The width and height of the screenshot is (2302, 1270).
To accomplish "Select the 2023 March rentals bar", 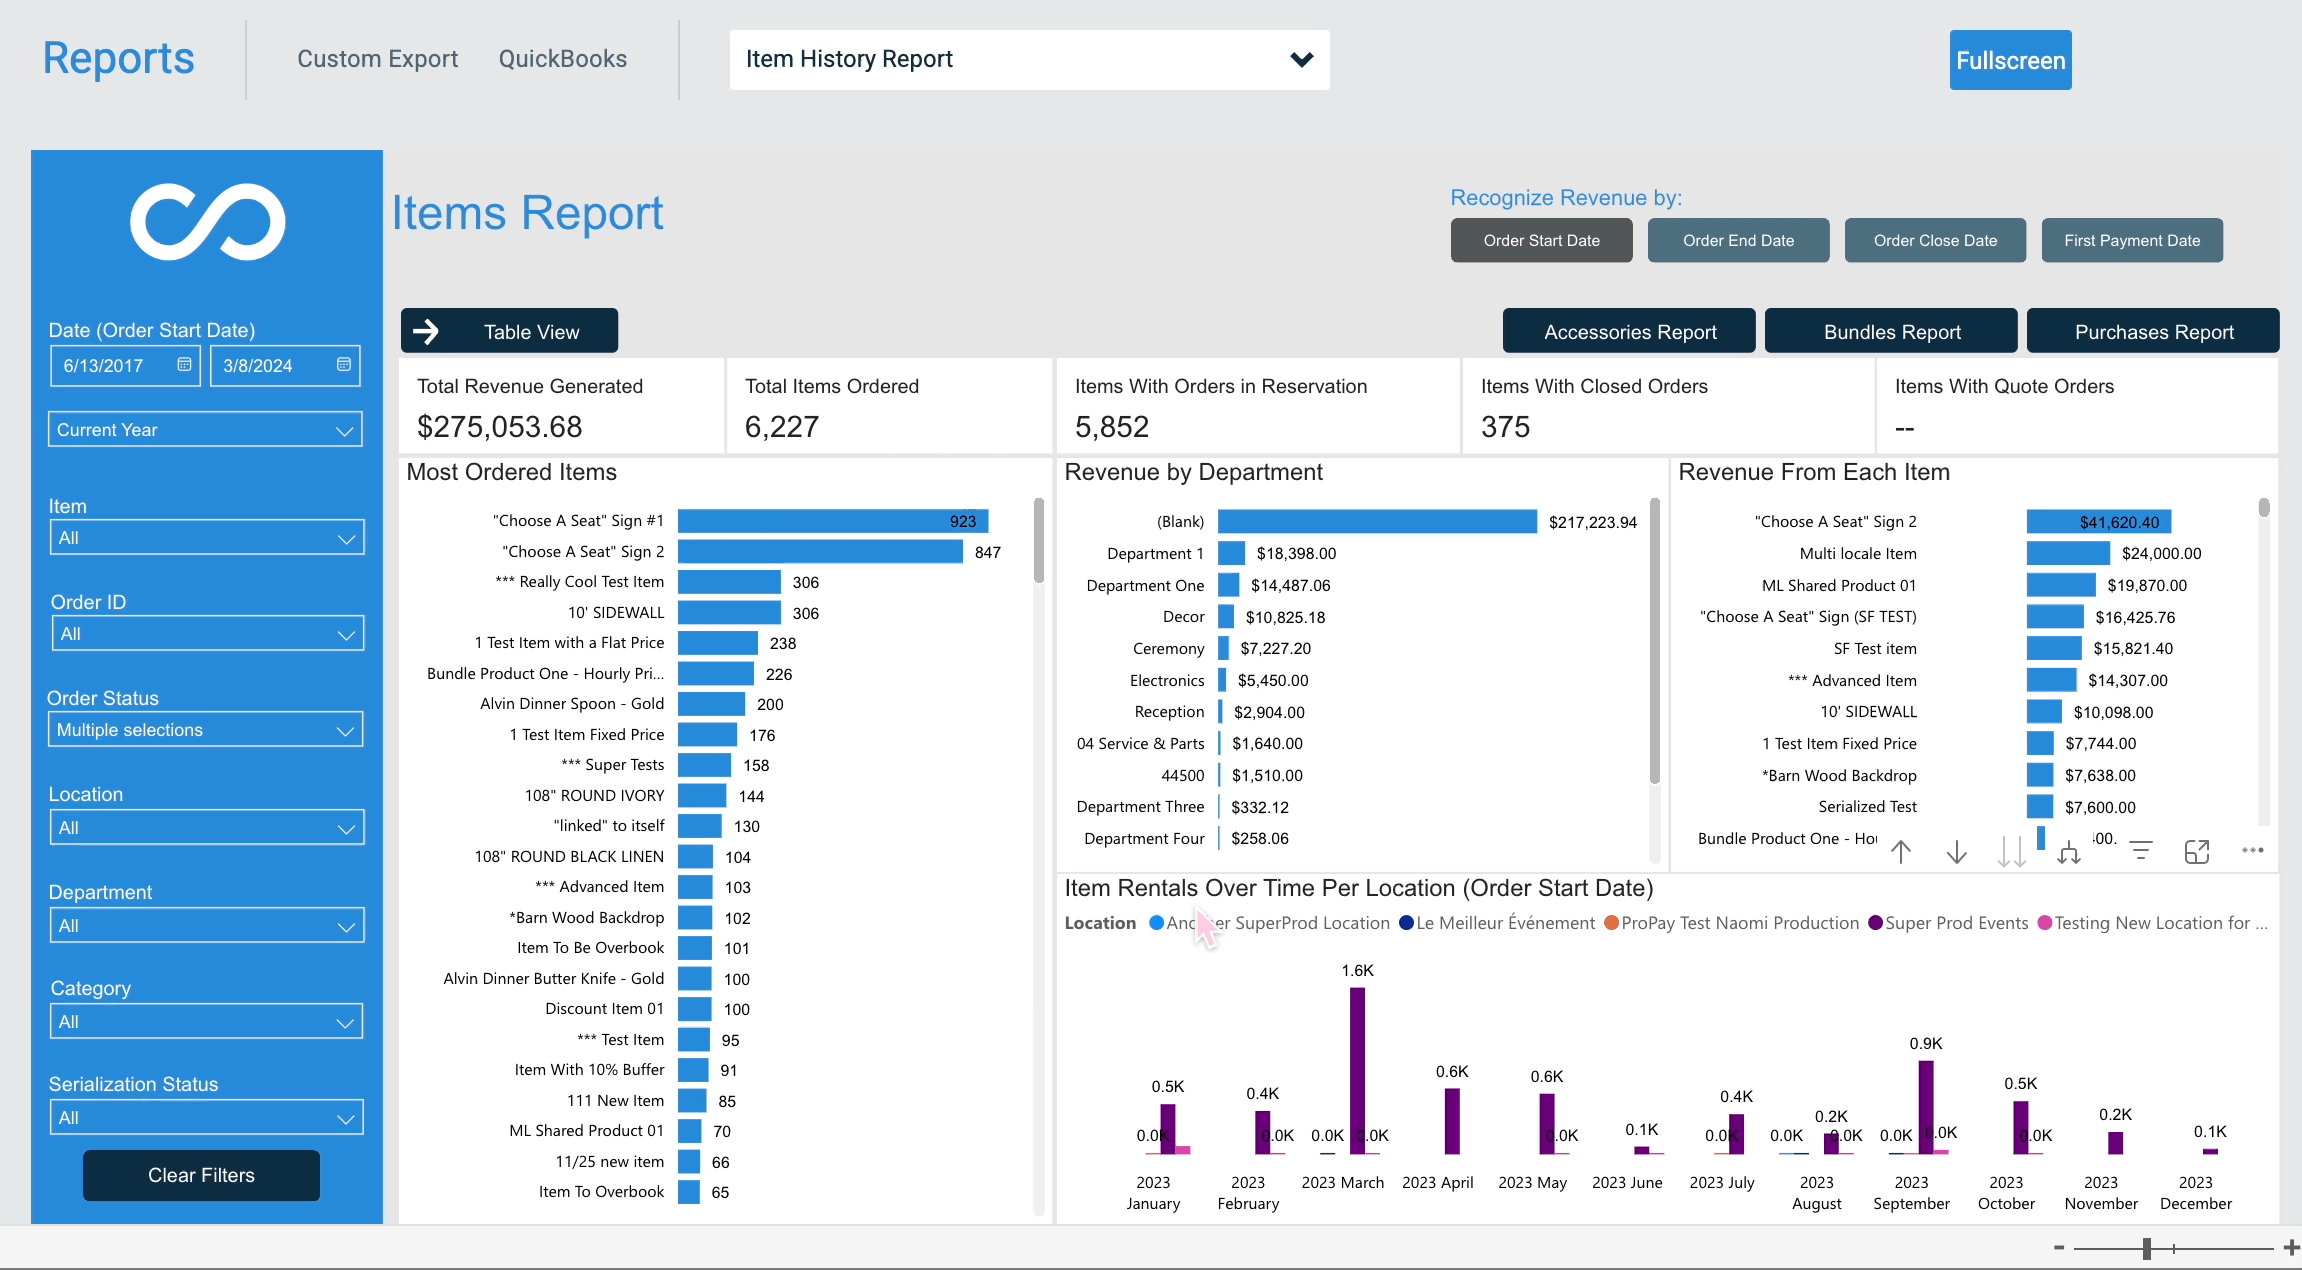I will point(1357,1071).
